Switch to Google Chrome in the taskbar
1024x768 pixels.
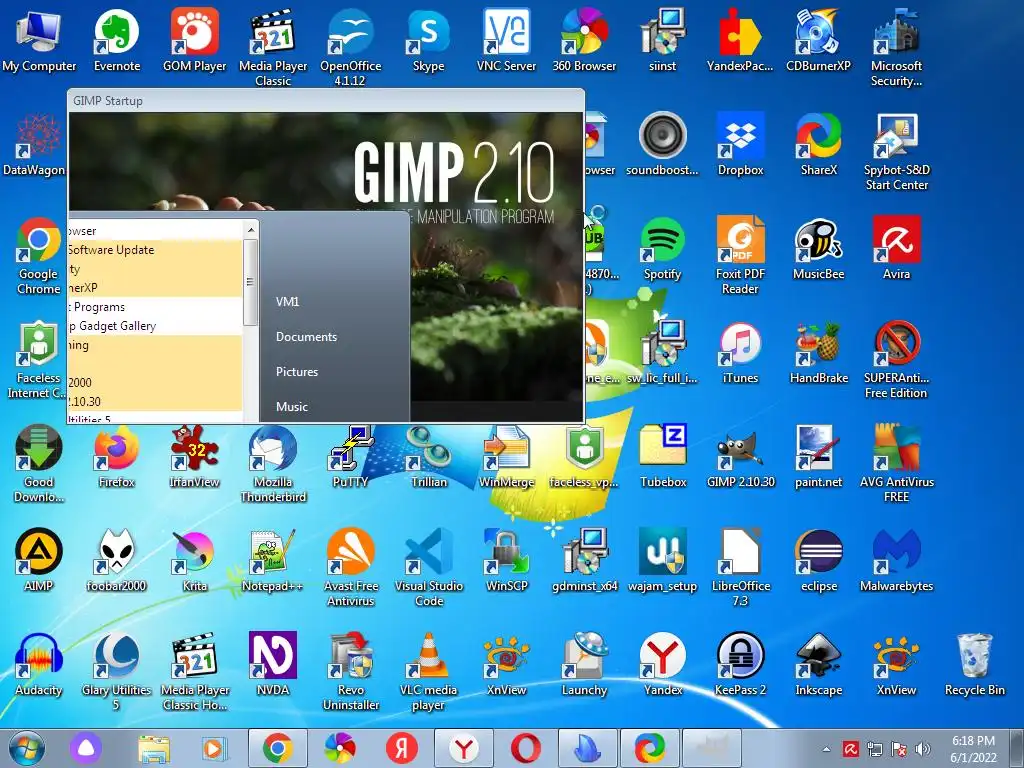(278, 748)
